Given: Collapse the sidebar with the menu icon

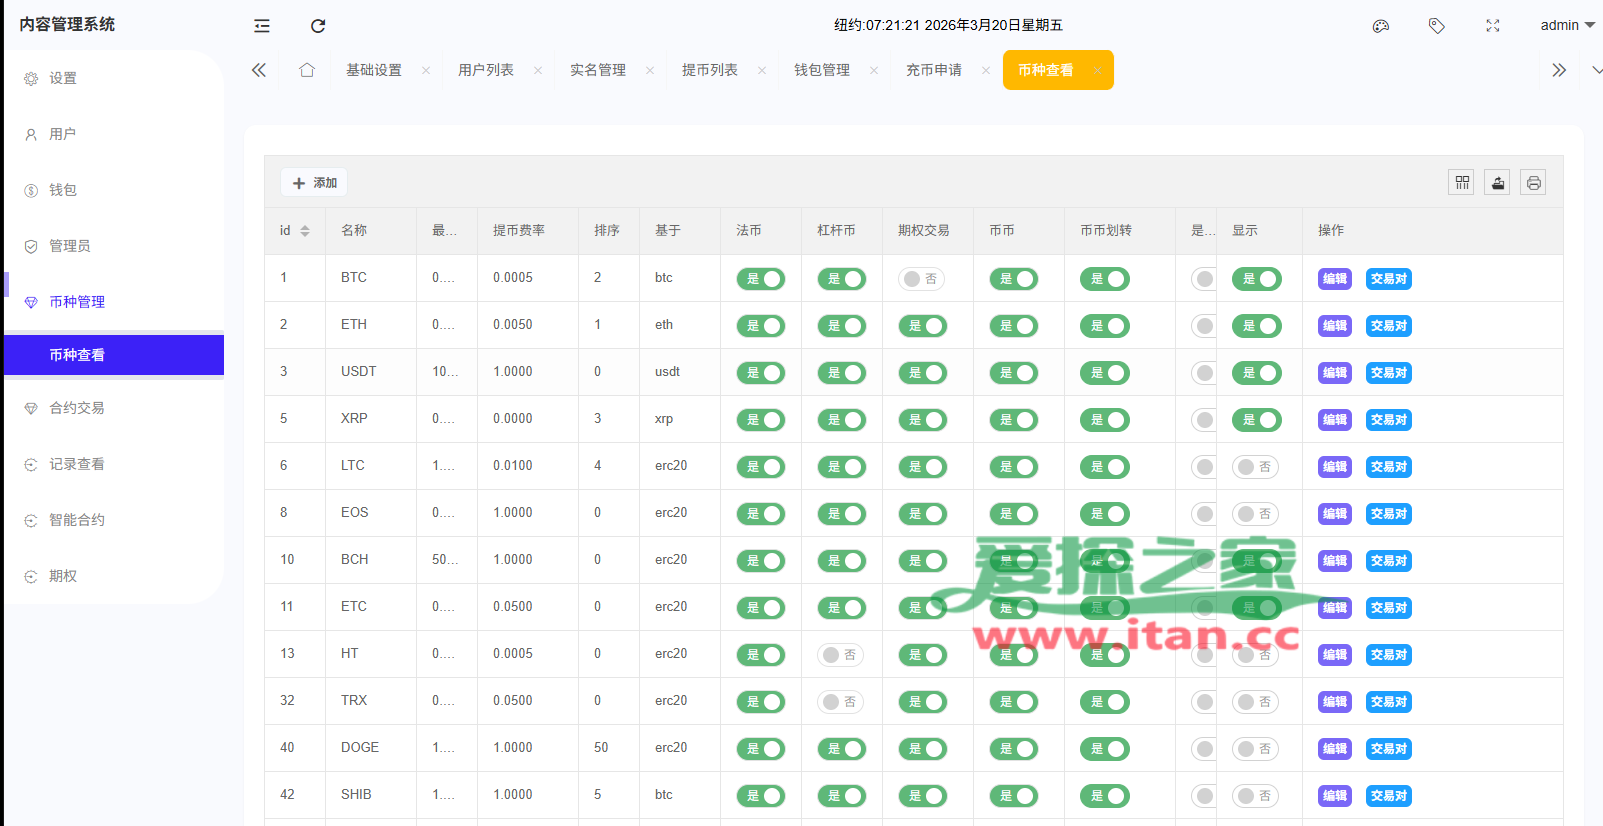Looking at the screenshot, I should coord(262,26).
